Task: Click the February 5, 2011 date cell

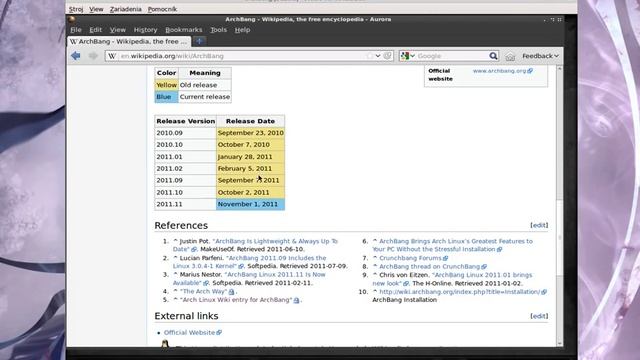Action: tap(250, 168)
